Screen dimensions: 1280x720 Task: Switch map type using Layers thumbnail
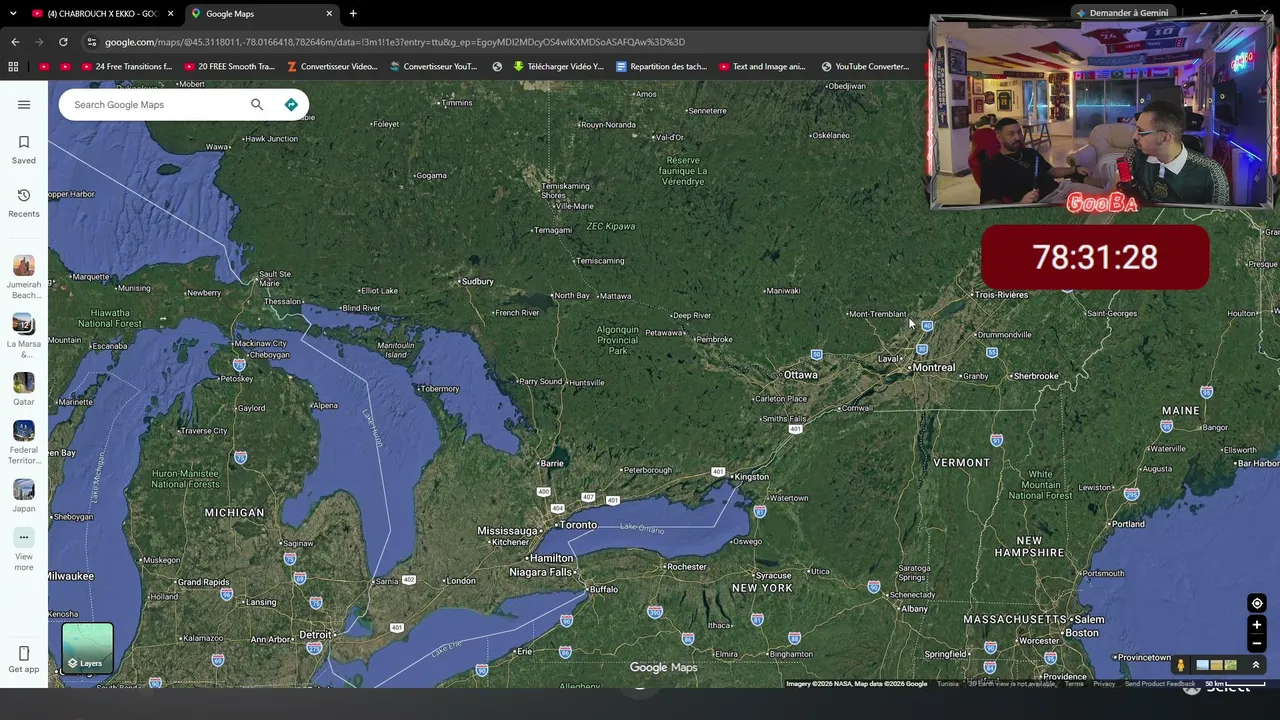click(x=88, y=648)
